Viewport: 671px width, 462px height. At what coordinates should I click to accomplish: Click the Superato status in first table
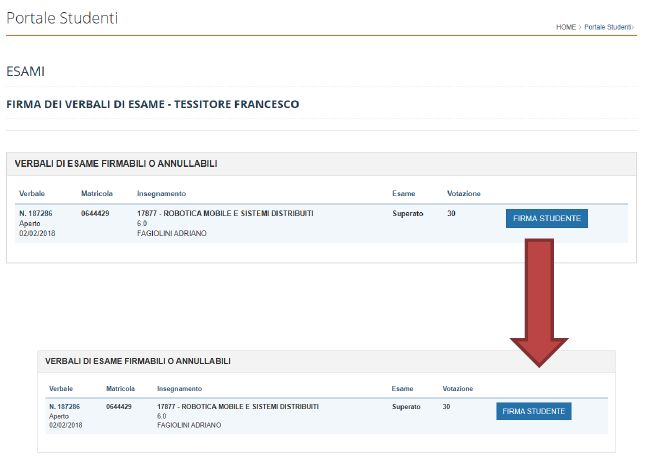(408, 214)
